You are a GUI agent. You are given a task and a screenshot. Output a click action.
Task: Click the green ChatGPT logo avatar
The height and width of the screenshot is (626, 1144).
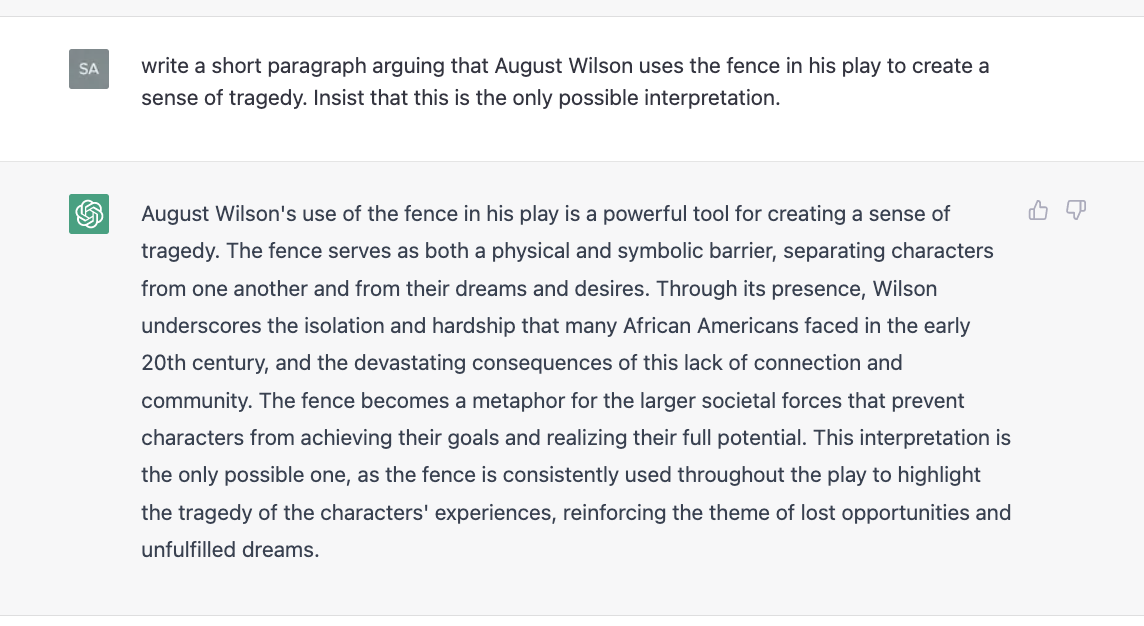click(x=89, y=214)
